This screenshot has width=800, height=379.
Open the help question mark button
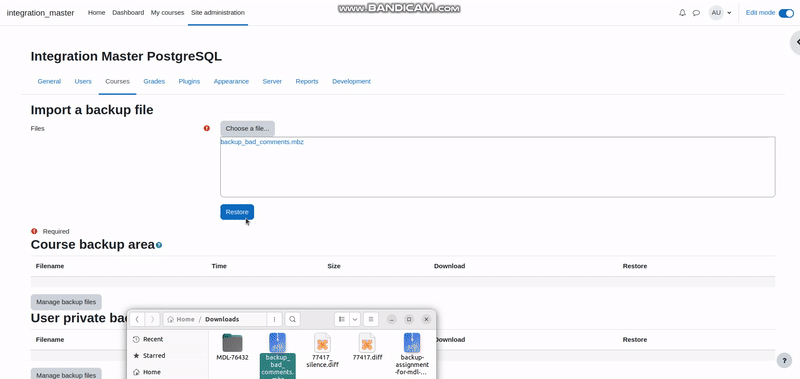(x=784, y=361)
